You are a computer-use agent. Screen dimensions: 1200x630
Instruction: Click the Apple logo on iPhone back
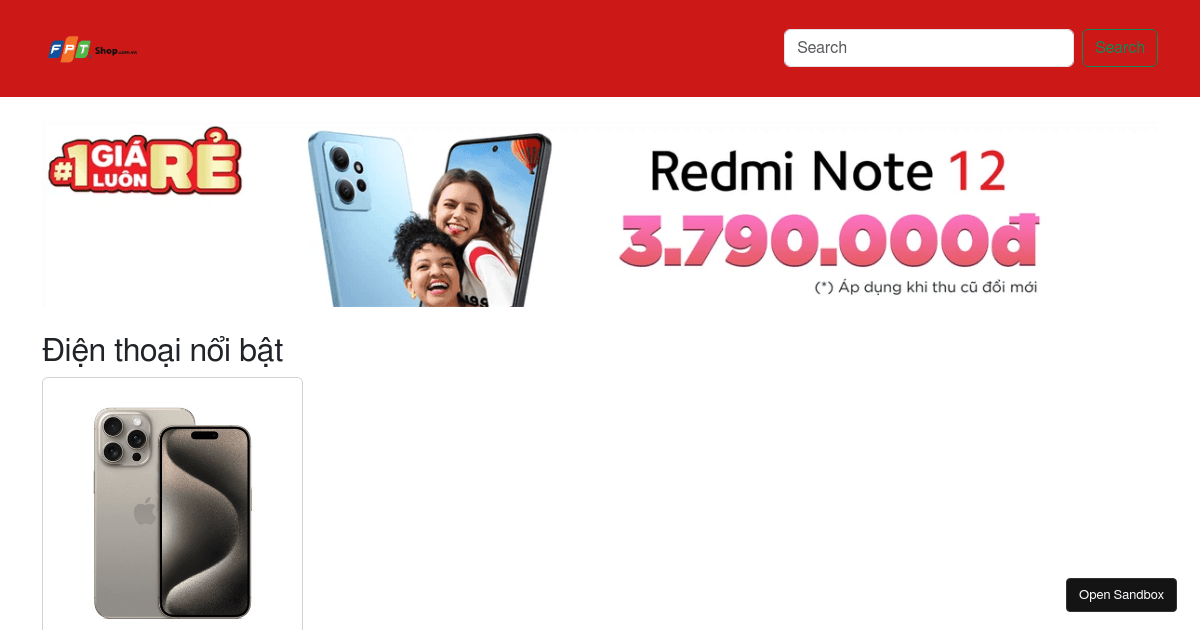click(145, 511)
